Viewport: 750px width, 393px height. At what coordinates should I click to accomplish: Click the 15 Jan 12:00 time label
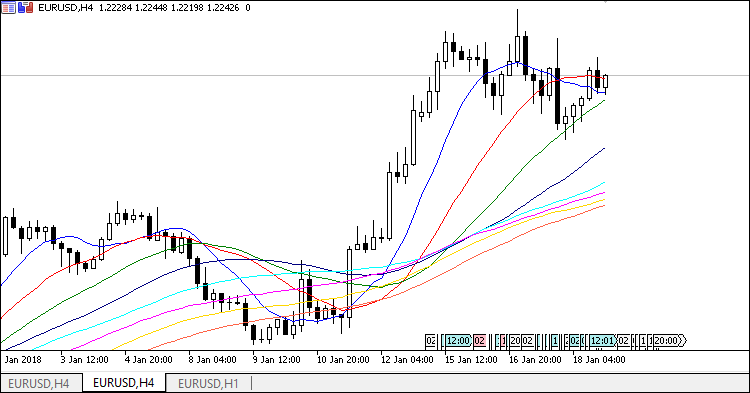coord(471,360)
